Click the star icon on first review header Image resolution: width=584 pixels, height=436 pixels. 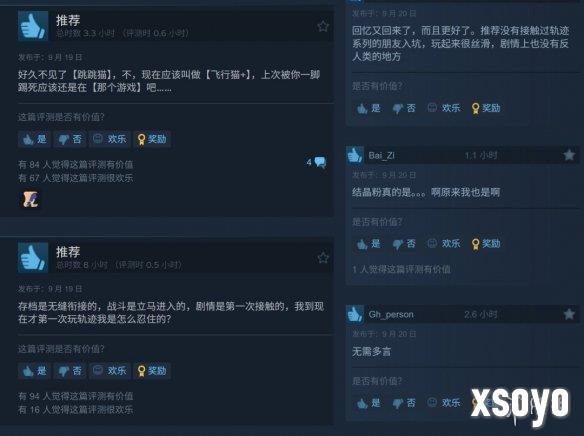point(323,26)
